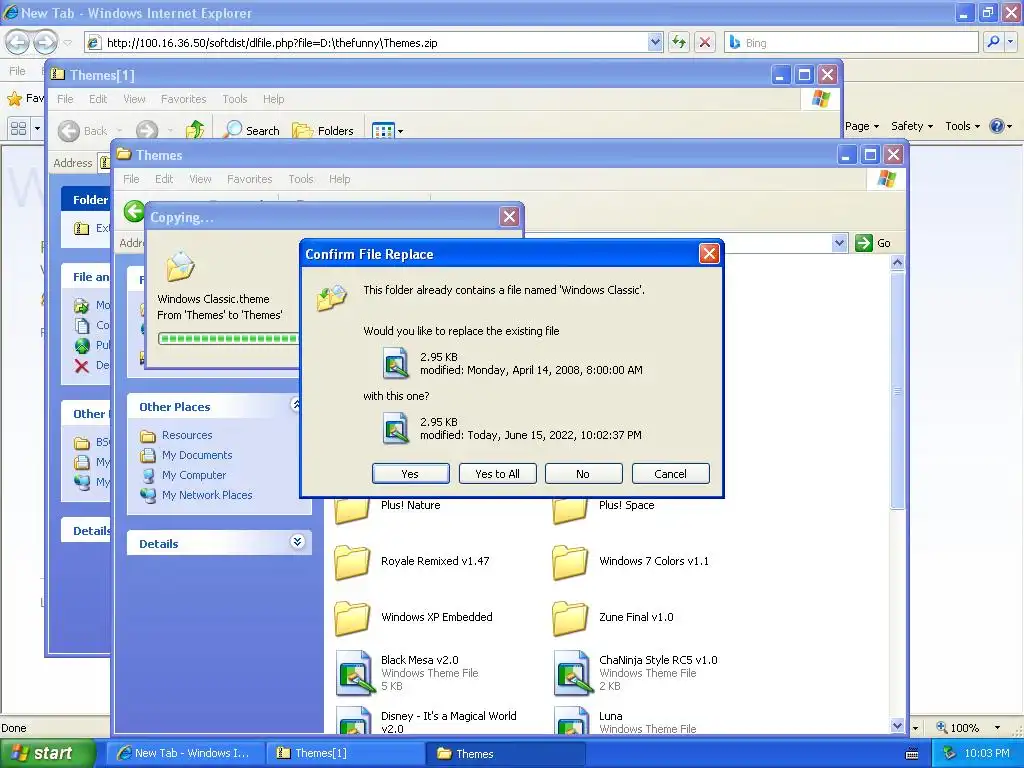Collapse the Other Places panel
This screenshot has width=1024, height=768.
coord(296,406)
